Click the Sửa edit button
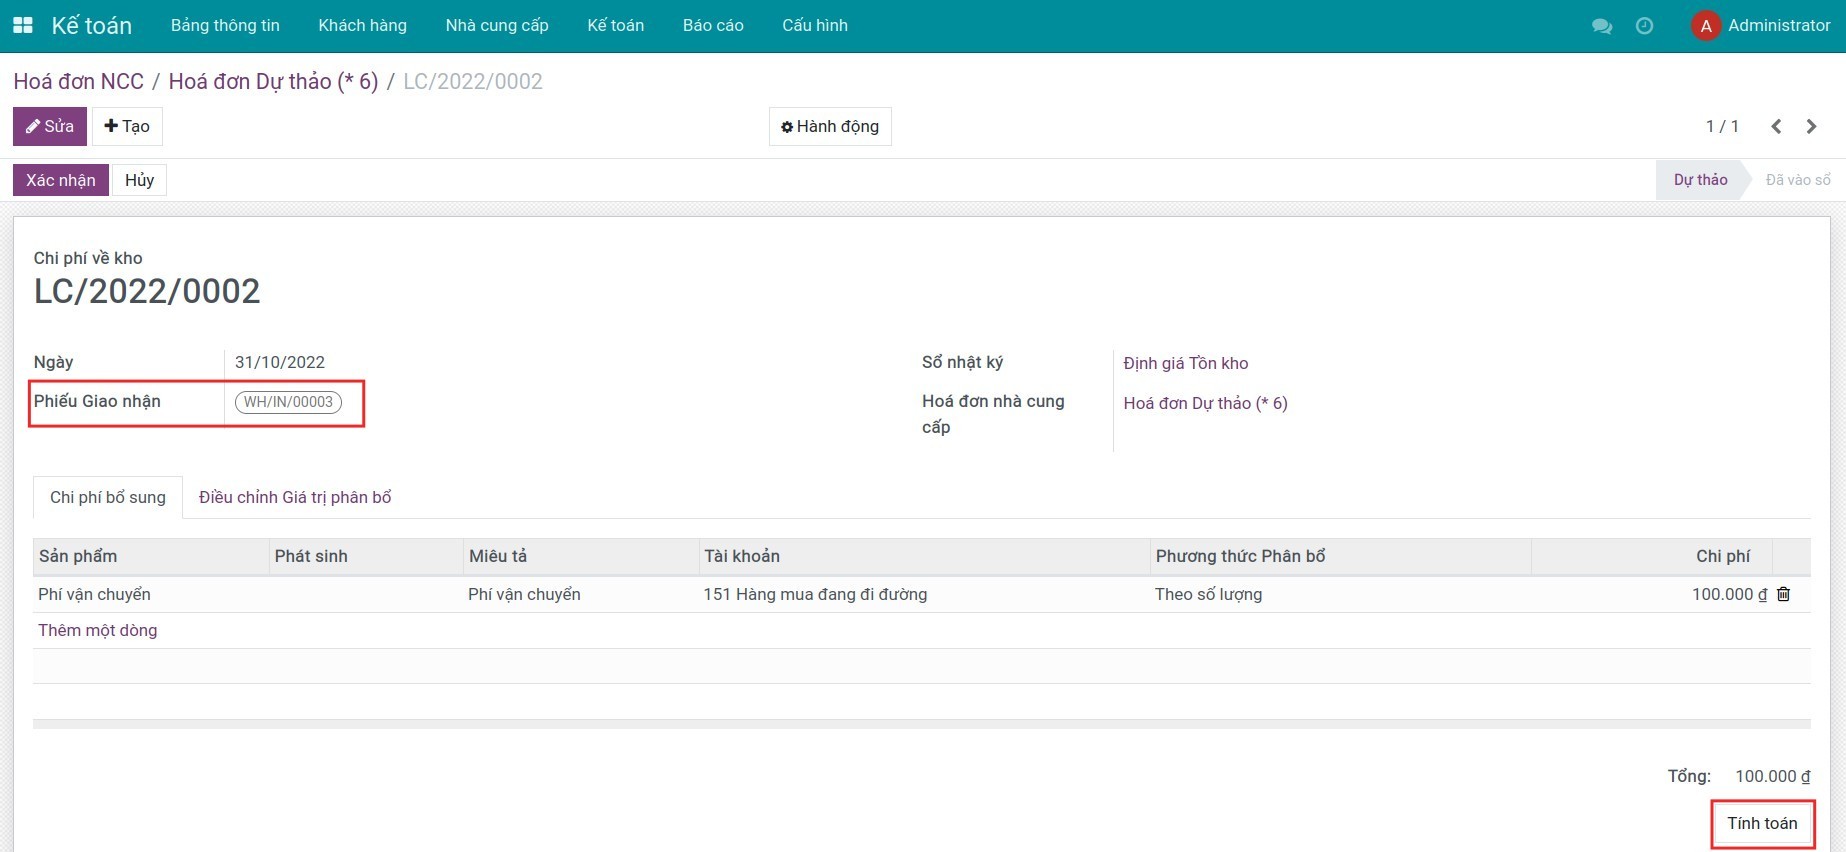 pos(49,127)
